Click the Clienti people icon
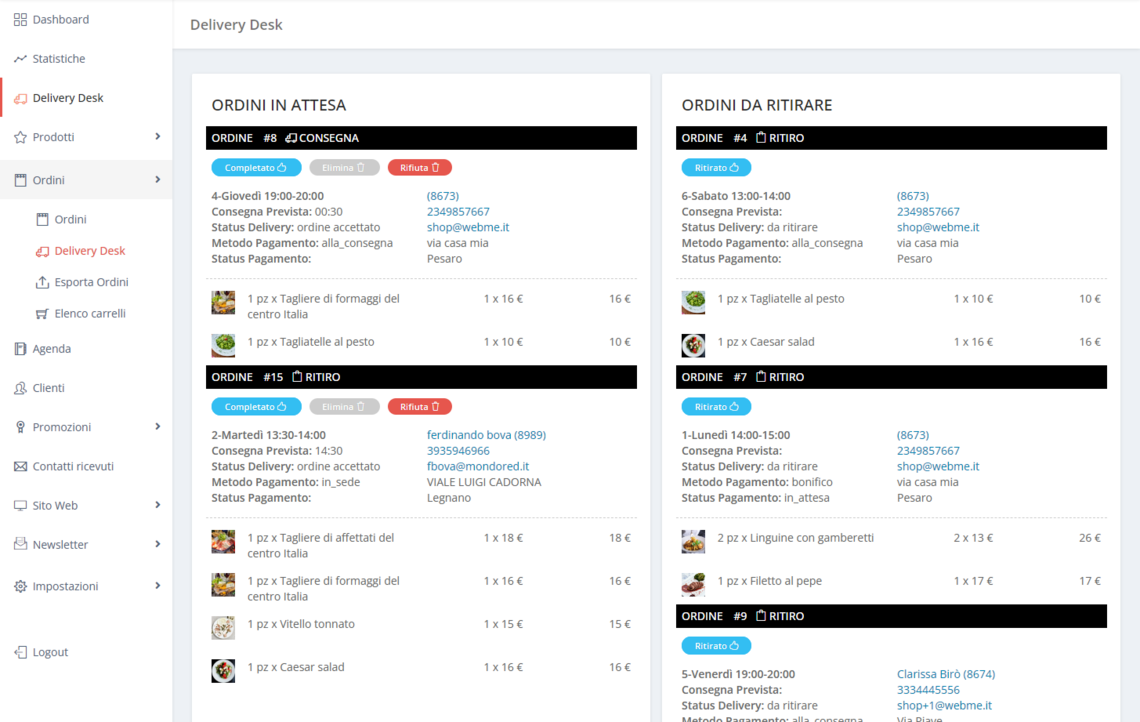The width and height of the screenshot is (1140, 722). (20, 388)
